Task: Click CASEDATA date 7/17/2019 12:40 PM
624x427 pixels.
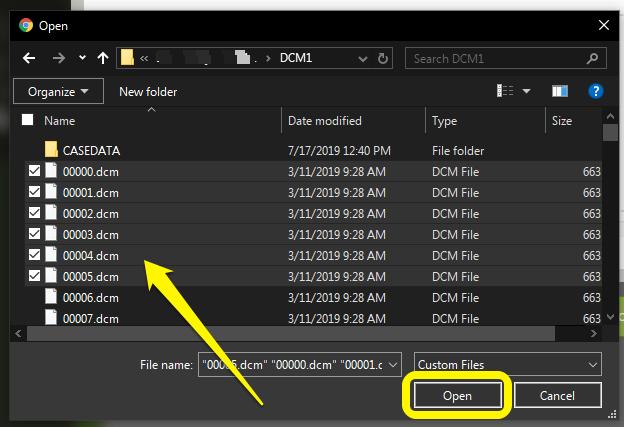Action: [339, 151]
